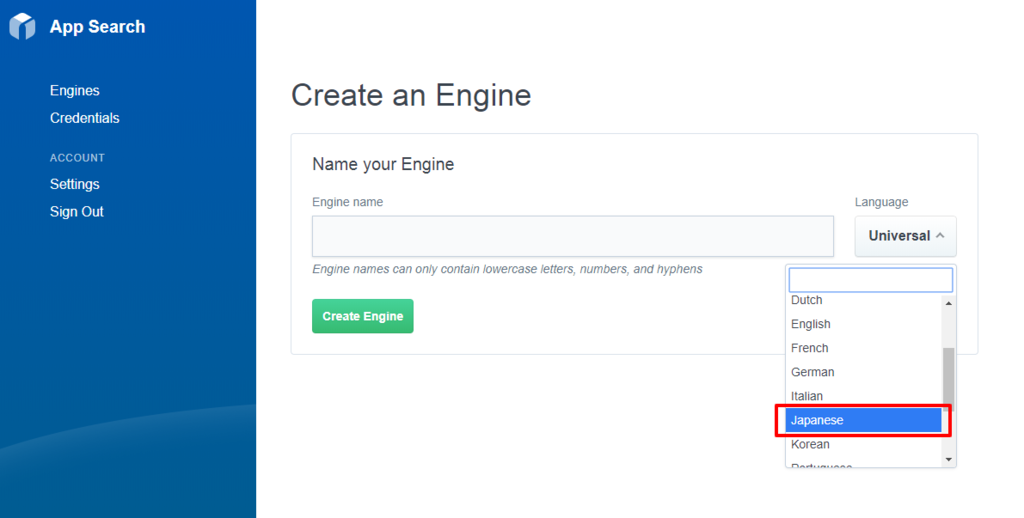
Task: Select English from the language list
Action: point(863,324)
